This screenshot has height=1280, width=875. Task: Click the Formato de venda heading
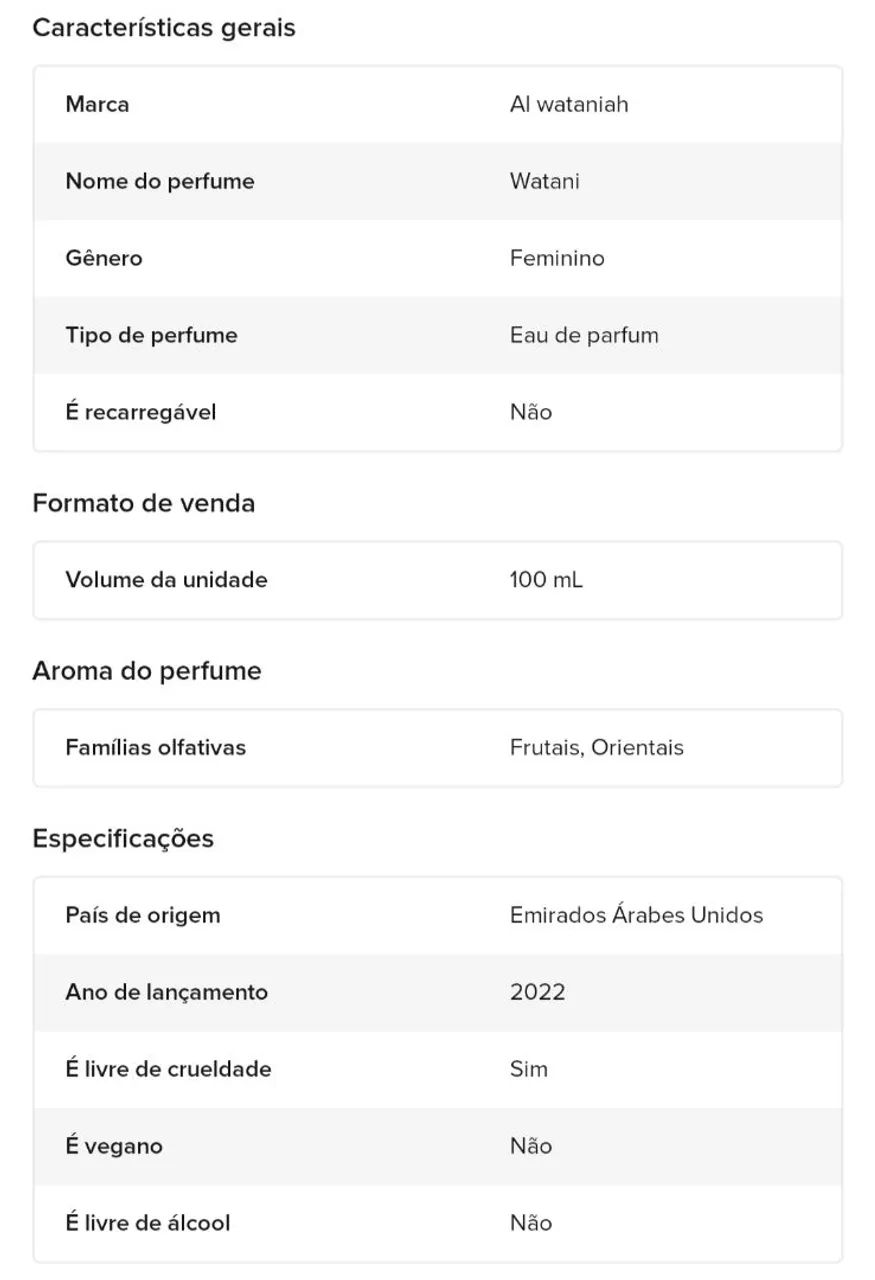point(144,503)
